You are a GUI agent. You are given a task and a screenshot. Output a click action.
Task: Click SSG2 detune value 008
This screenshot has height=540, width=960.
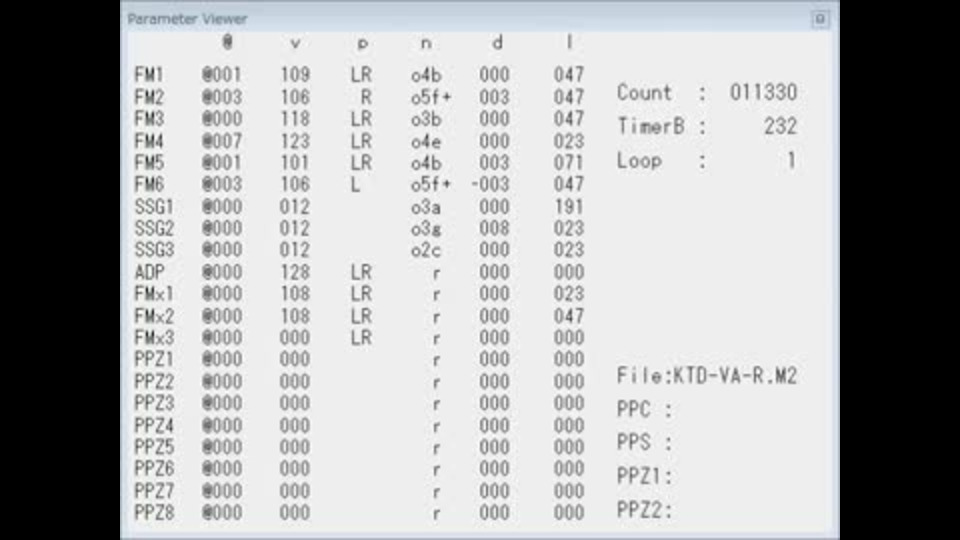click(494, 228)
